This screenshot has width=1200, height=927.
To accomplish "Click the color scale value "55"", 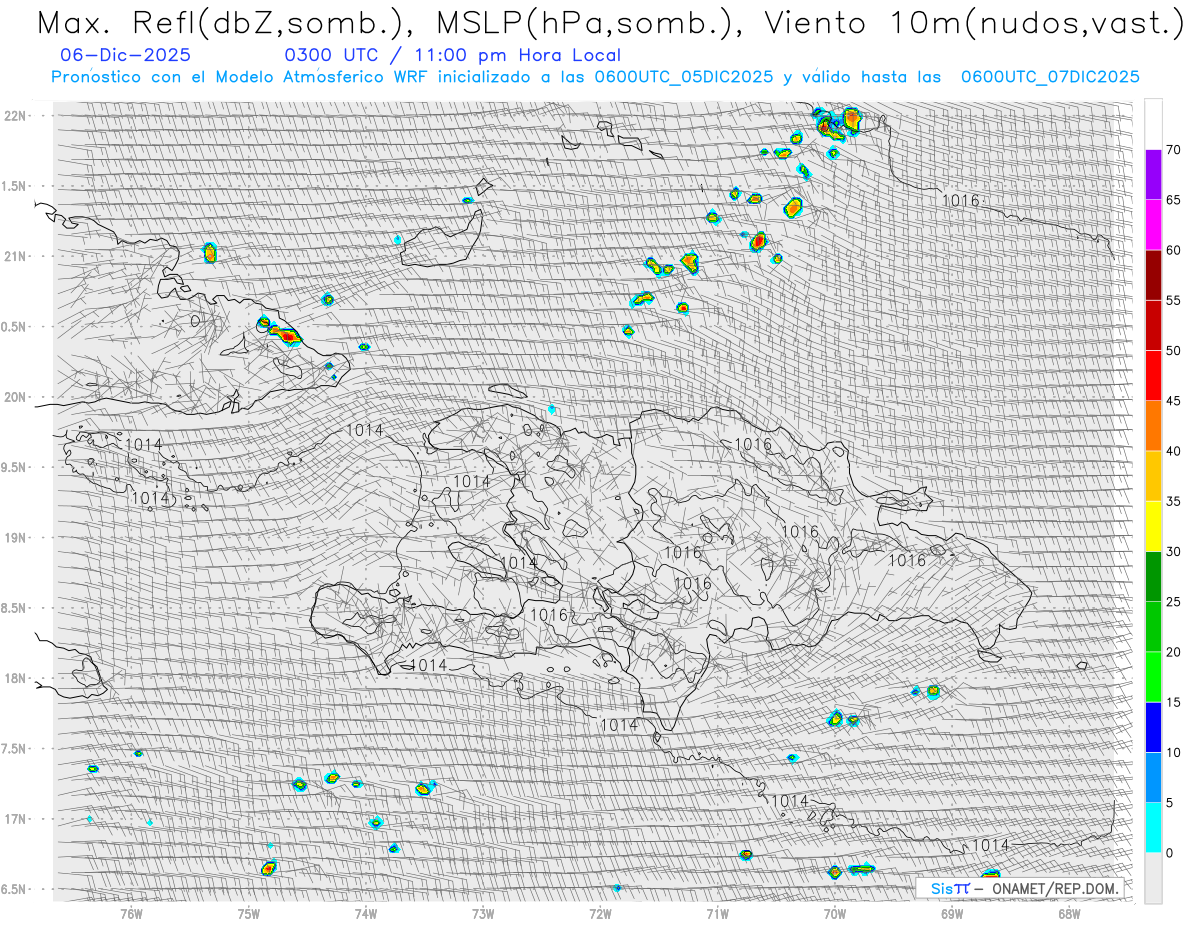I will [1174, 300].
